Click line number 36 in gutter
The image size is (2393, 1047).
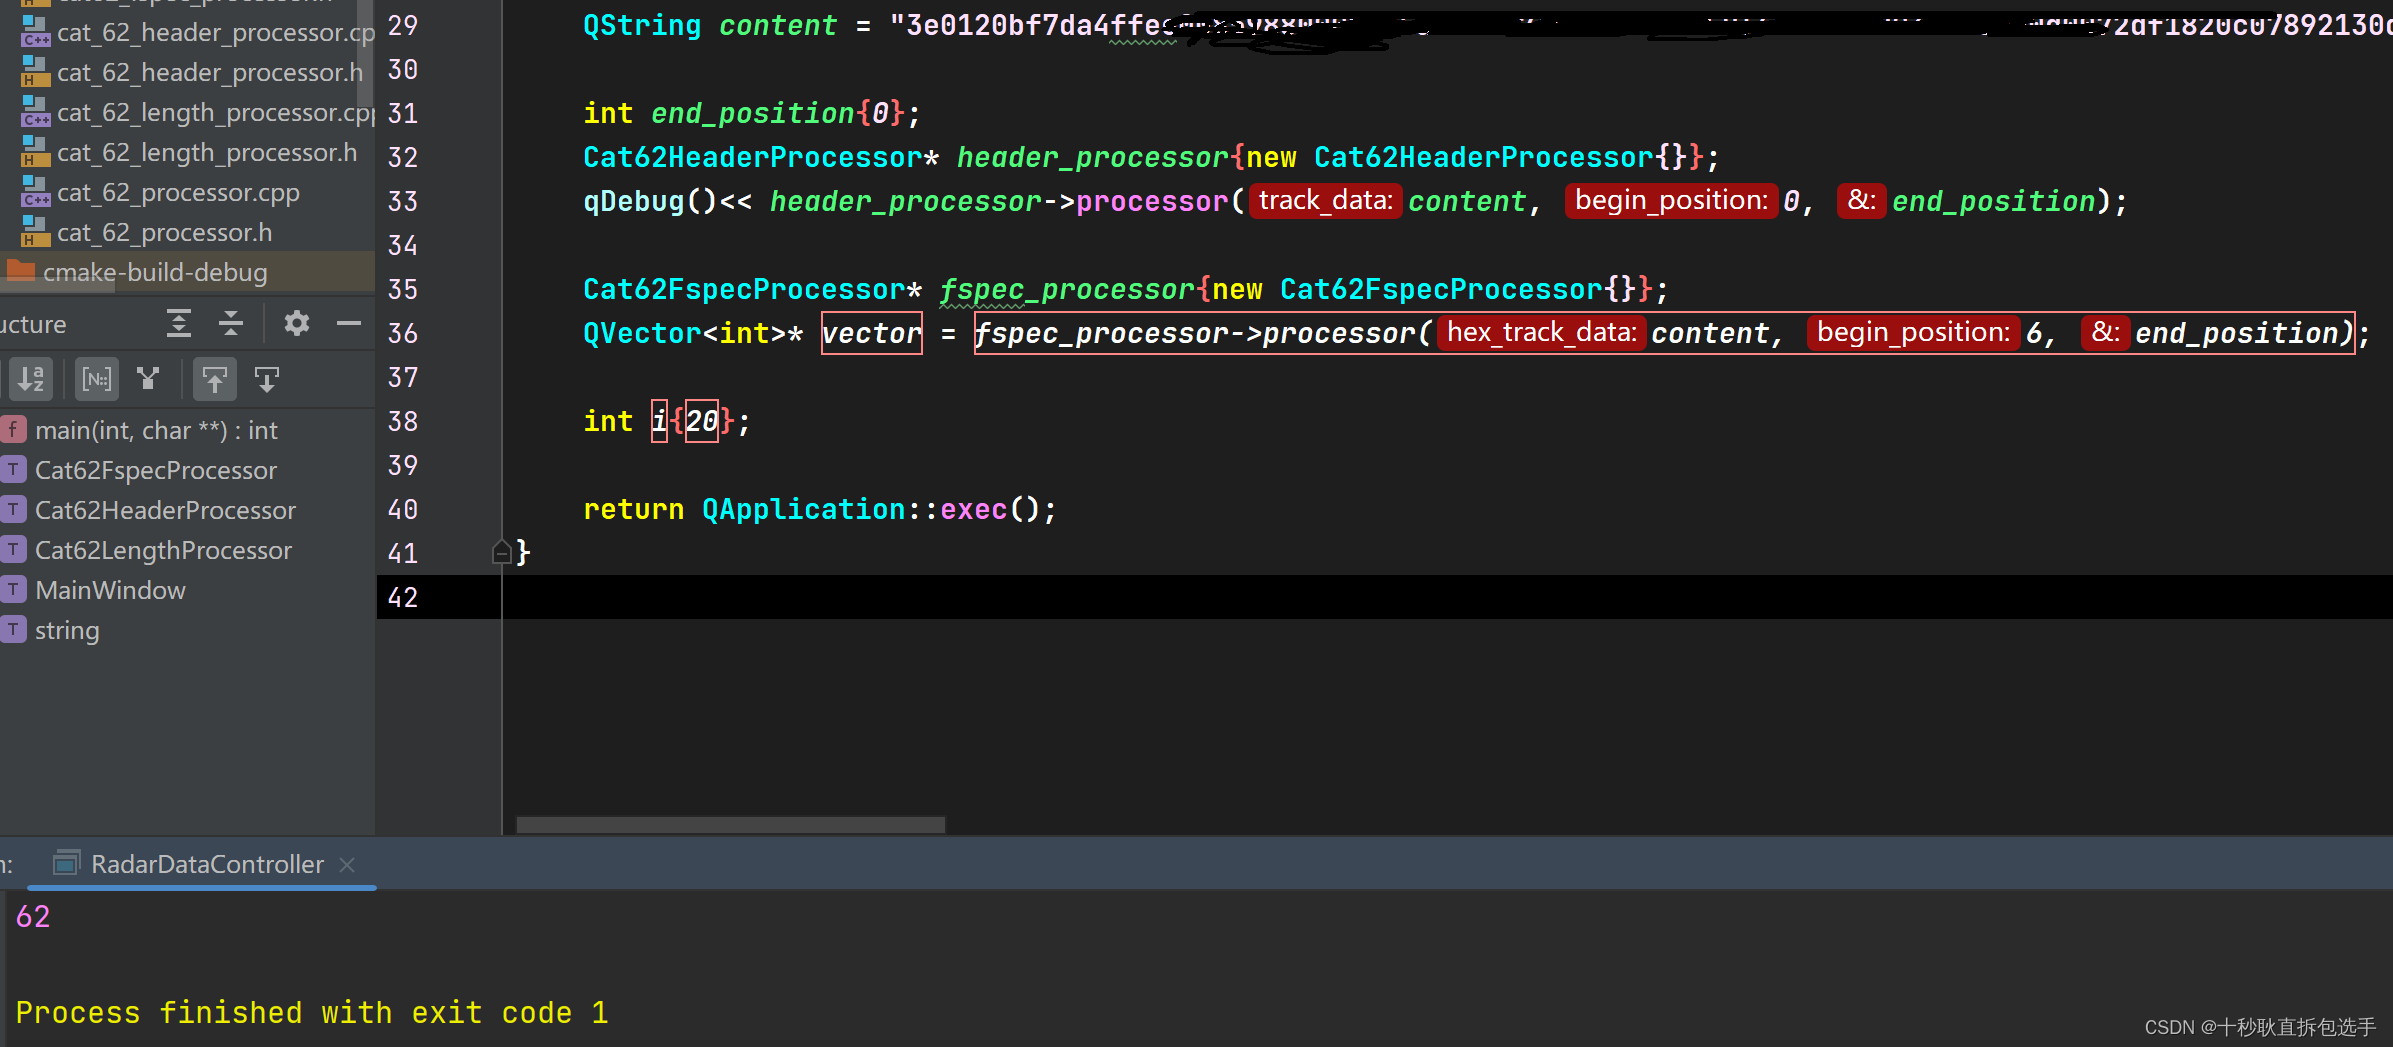(x=402, y=333)
